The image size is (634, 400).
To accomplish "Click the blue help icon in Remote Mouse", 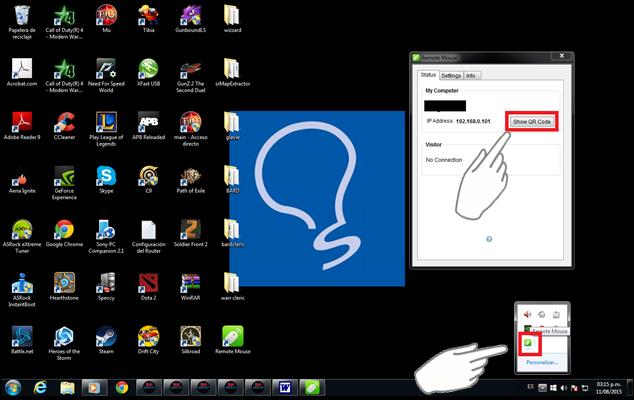I will click(489, 239).
